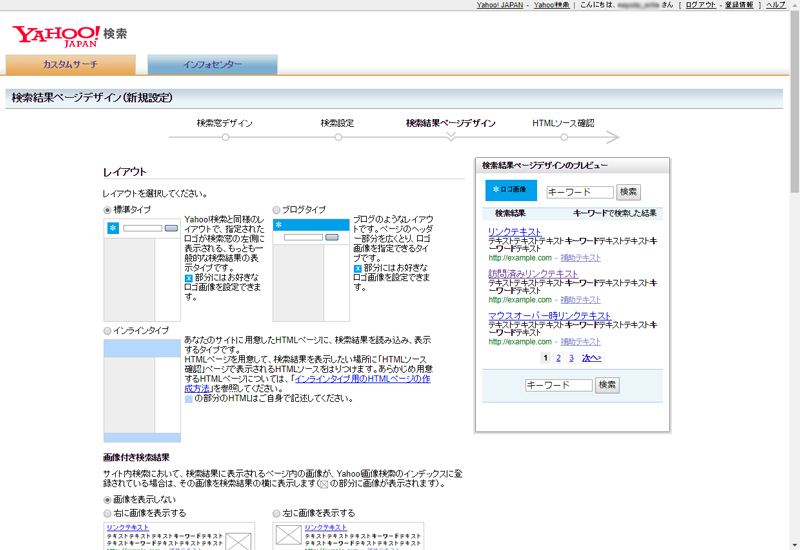Click the レイアウト section heading
This screenshot has width=800, height=550.
point(124,172)
